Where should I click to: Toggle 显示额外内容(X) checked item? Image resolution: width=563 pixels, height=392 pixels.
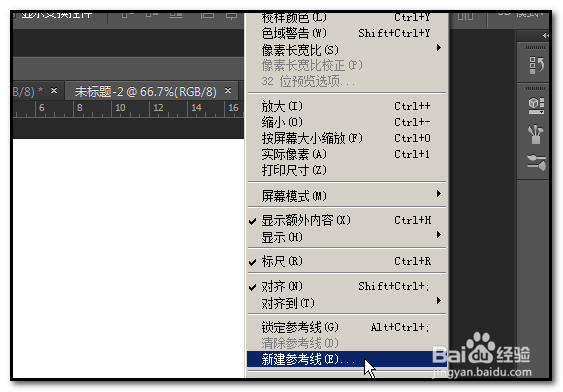click(347, 220)
